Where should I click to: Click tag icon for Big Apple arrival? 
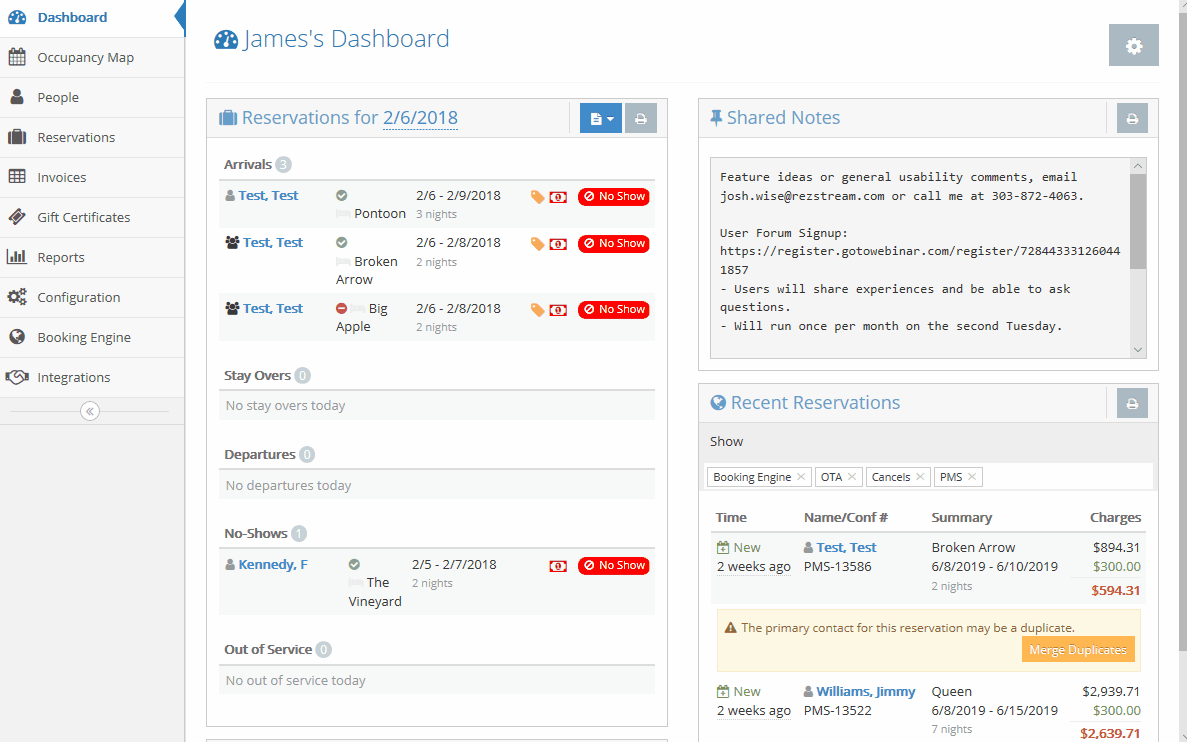[537, 310]
